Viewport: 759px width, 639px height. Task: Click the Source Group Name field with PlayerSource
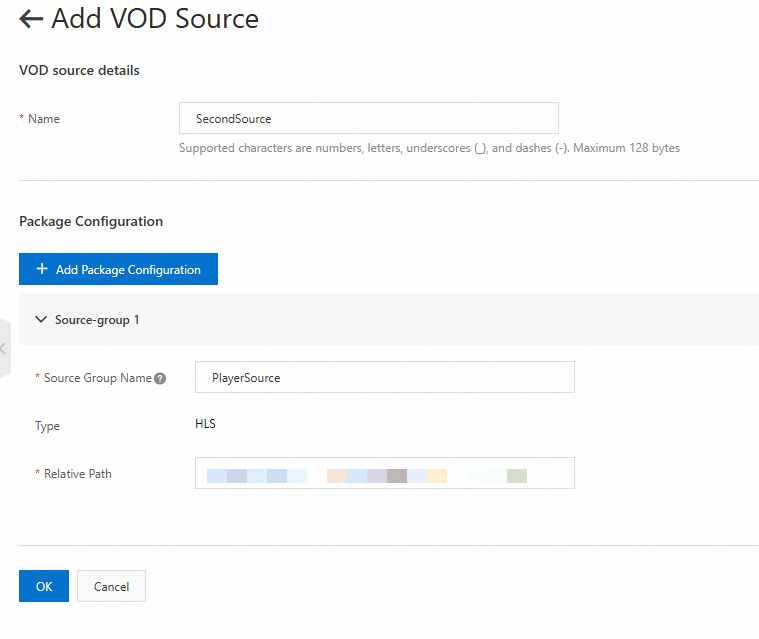coord(384,377)
